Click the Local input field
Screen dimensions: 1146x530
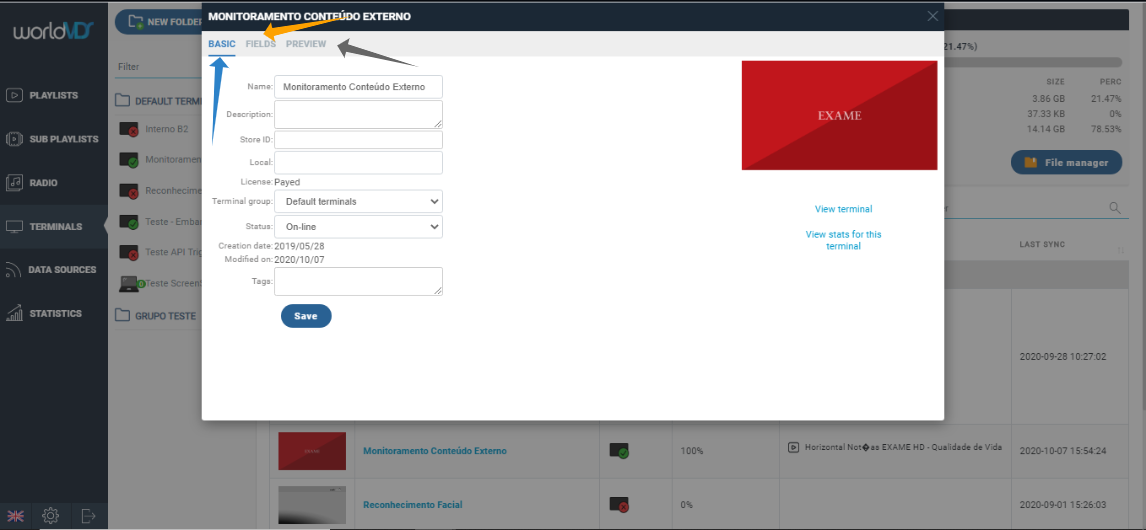pos(358,162)
